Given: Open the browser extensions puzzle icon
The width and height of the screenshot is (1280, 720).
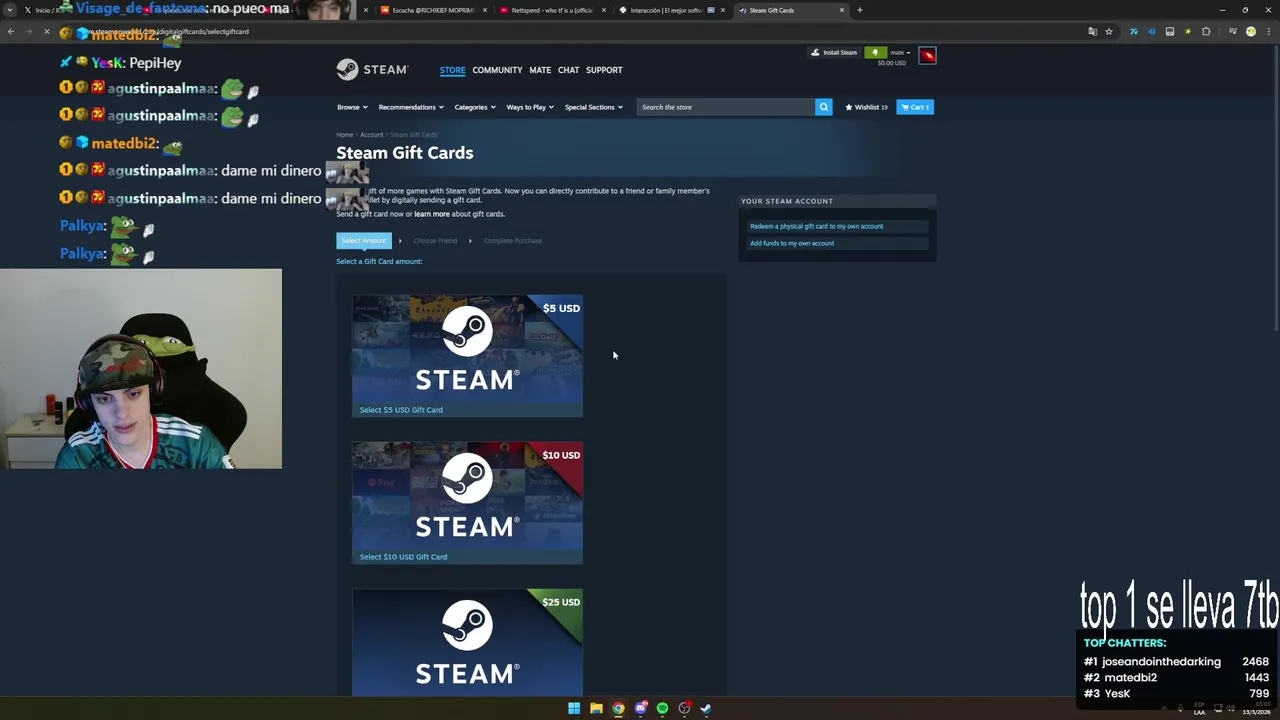Looking at the screenshot, I should pyautogui.click(x=1206, y=31).
